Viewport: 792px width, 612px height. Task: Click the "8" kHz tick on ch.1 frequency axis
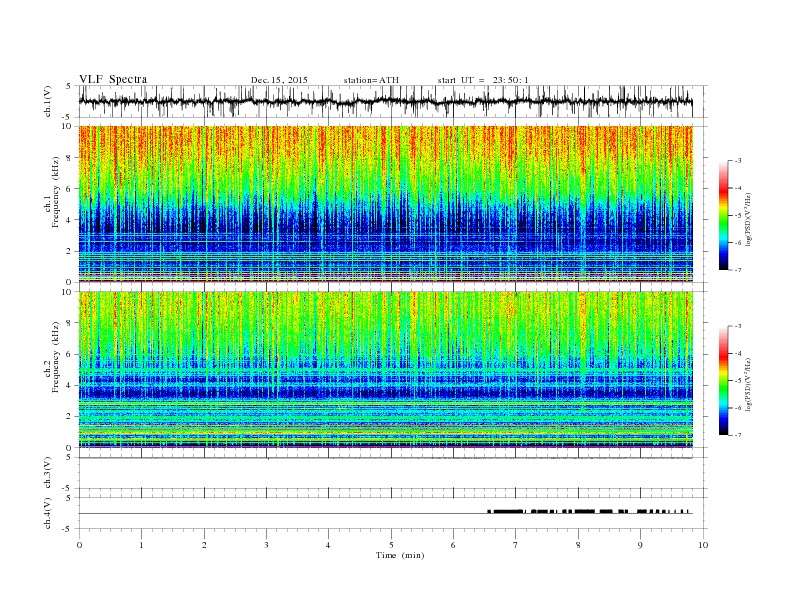pyautogui.click(x=70, y=158)
